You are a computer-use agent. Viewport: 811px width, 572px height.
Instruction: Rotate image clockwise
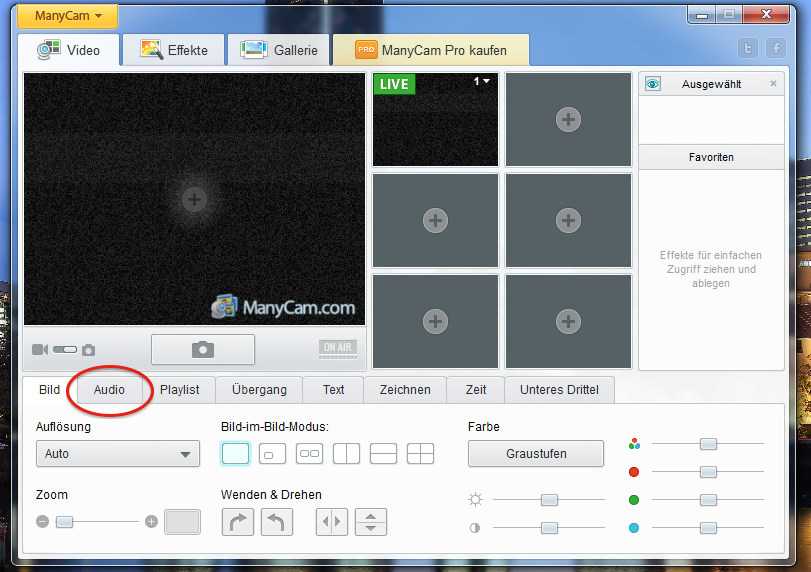coord(238,522)
